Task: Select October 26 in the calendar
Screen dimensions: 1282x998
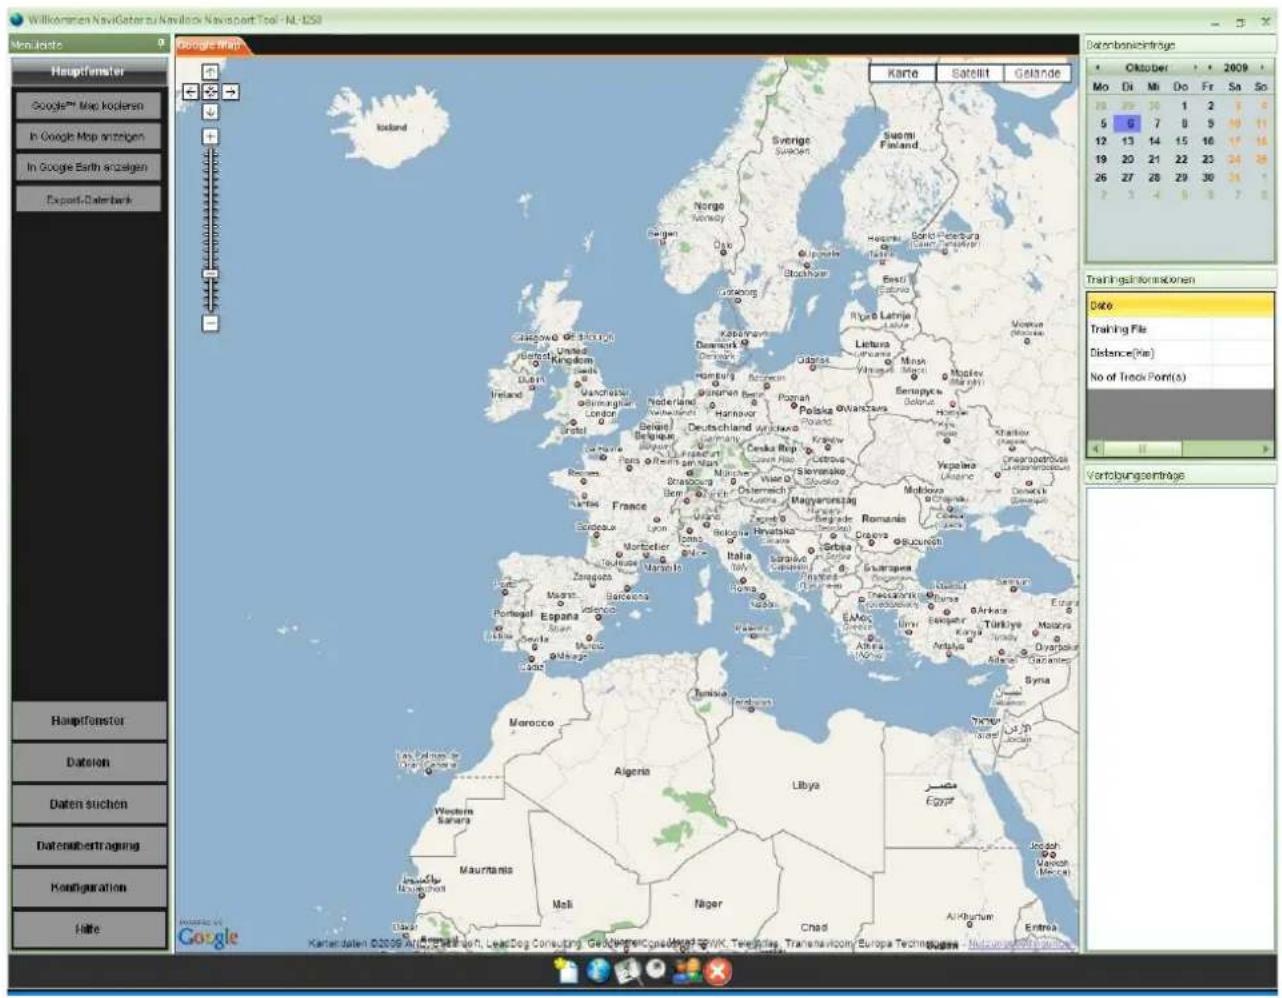Action: coord(1101,177)
